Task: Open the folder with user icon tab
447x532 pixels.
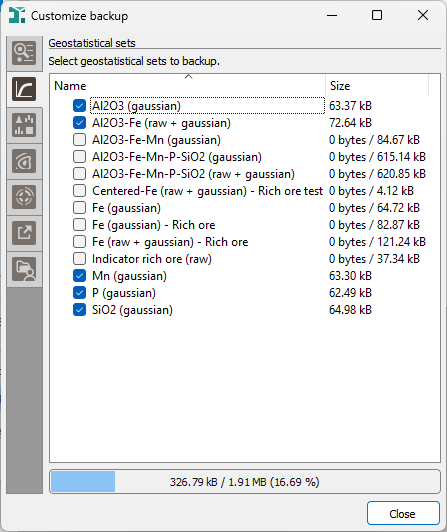Action: pos(24,269)
